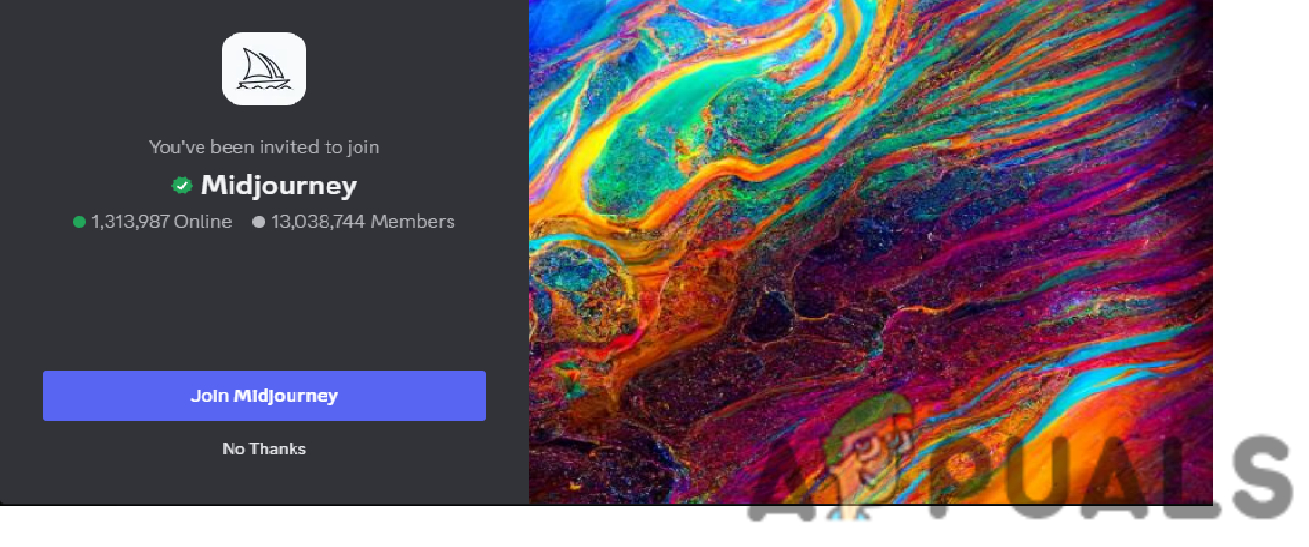Click the green online status dot

[x=79, y=222]
